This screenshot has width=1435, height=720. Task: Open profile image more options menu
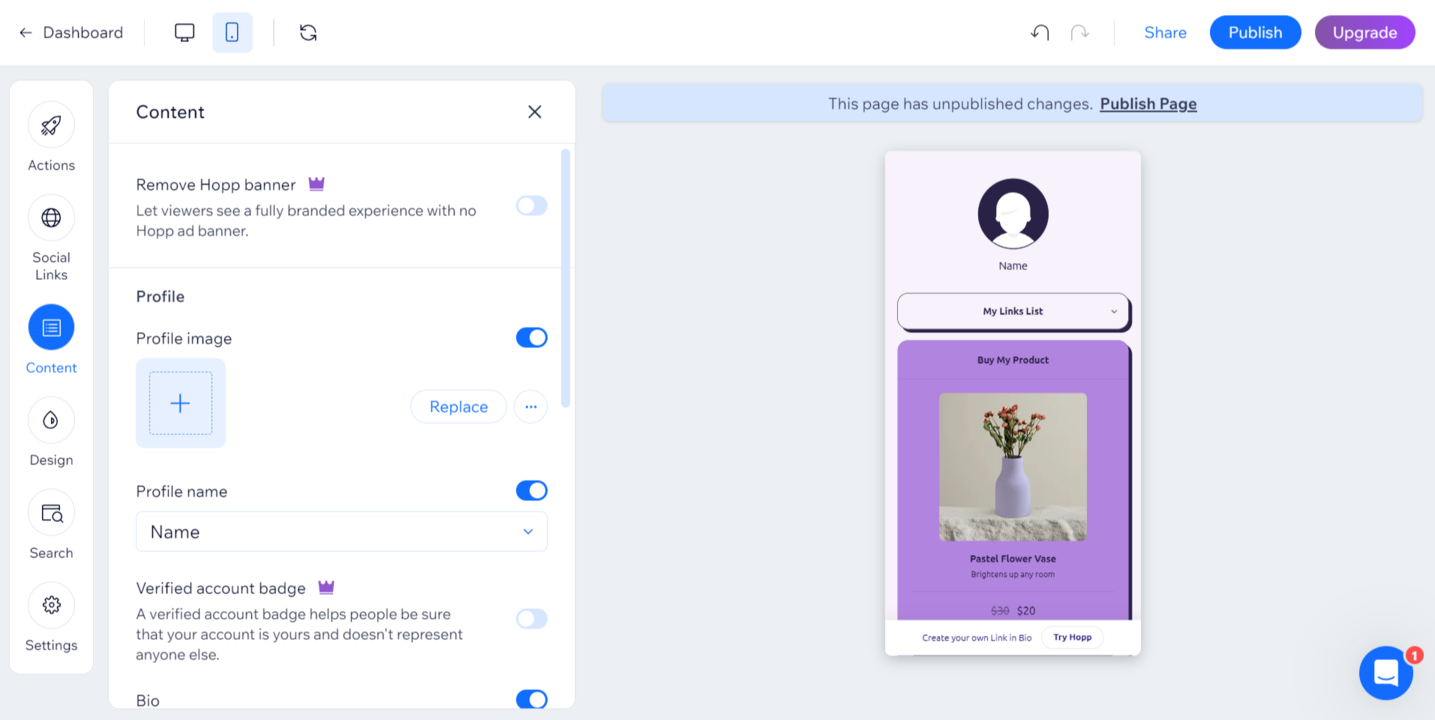point(531,407)
